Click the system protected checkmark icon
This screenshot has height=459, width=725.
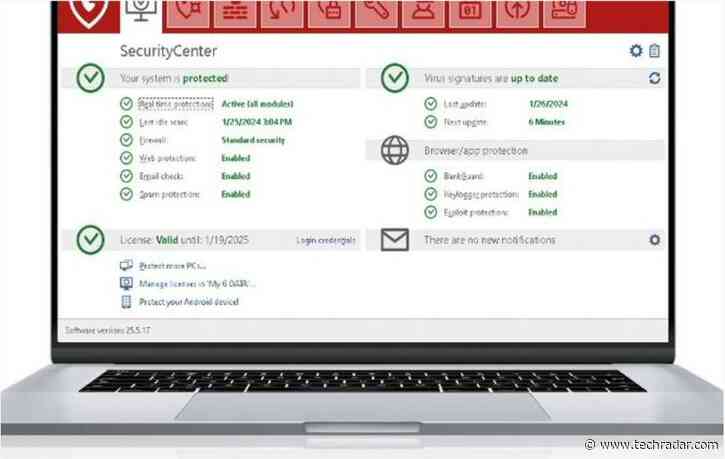point(90,78)
